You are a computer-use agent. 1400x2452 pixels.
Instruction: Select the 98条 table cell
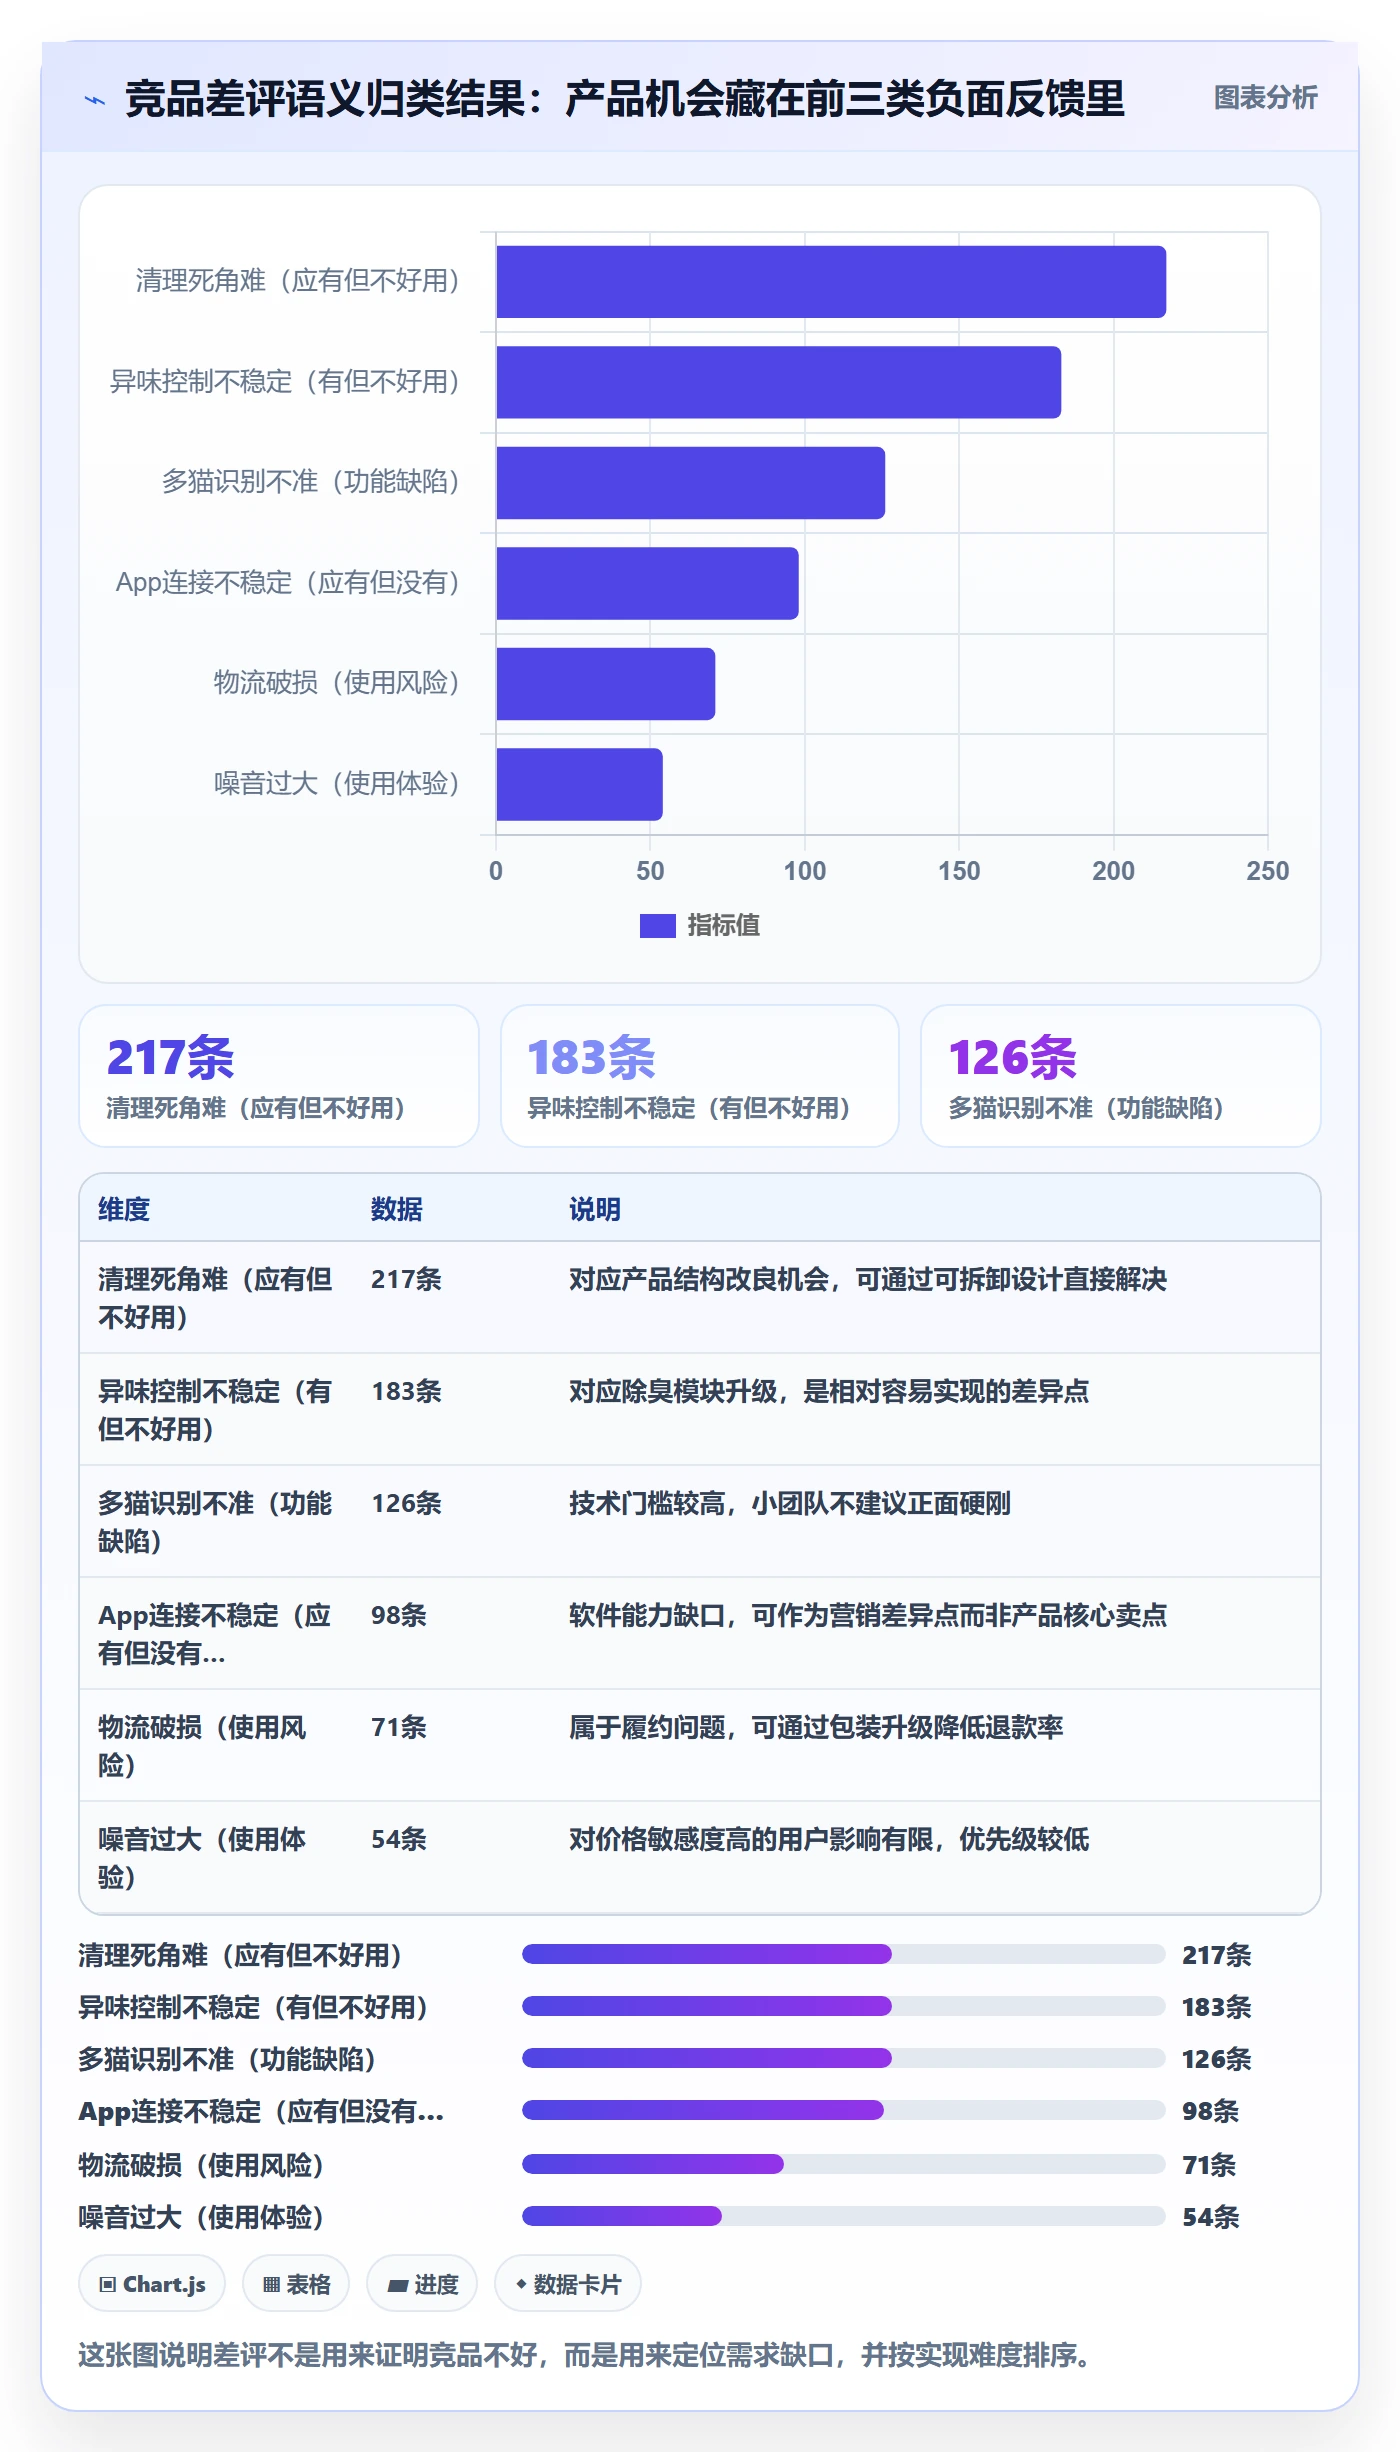coord(399,1615)
